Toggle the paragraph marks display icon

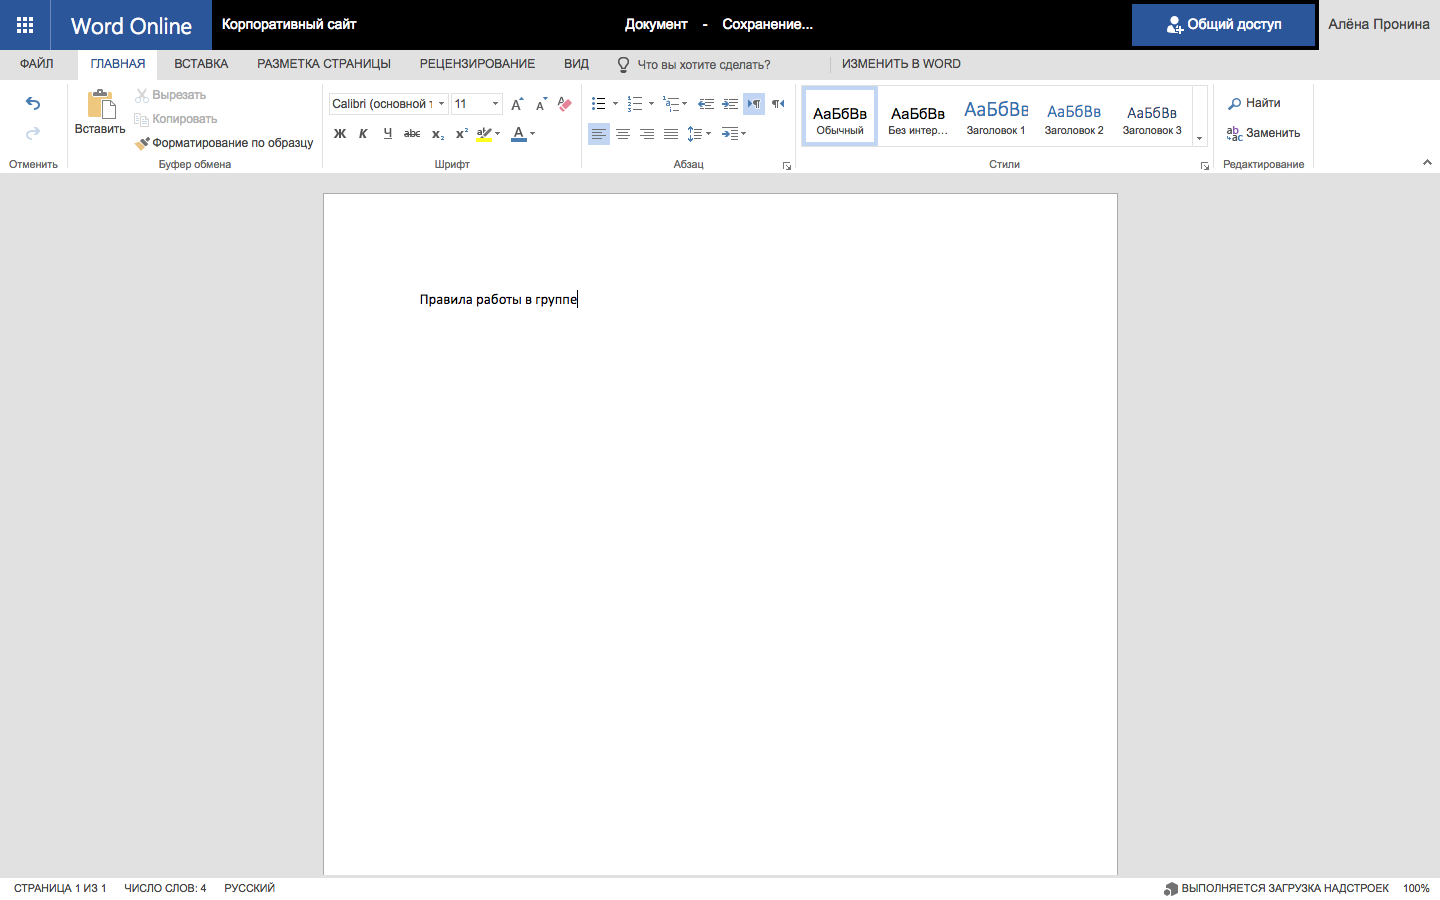coord(753,102)
